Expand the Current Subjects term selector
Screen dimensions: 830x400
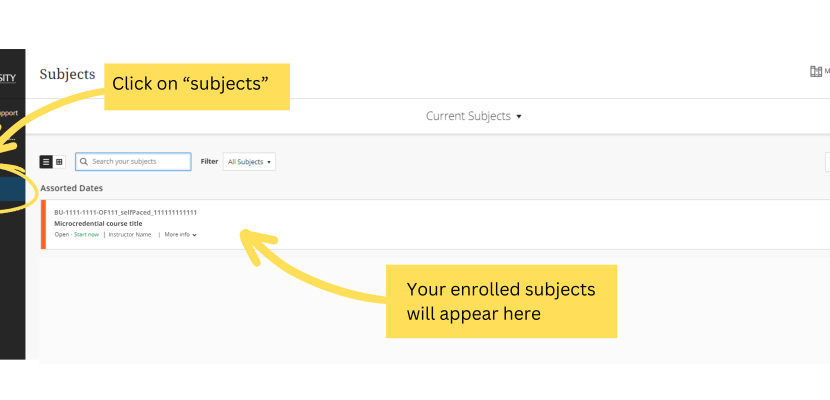[474, 116]
